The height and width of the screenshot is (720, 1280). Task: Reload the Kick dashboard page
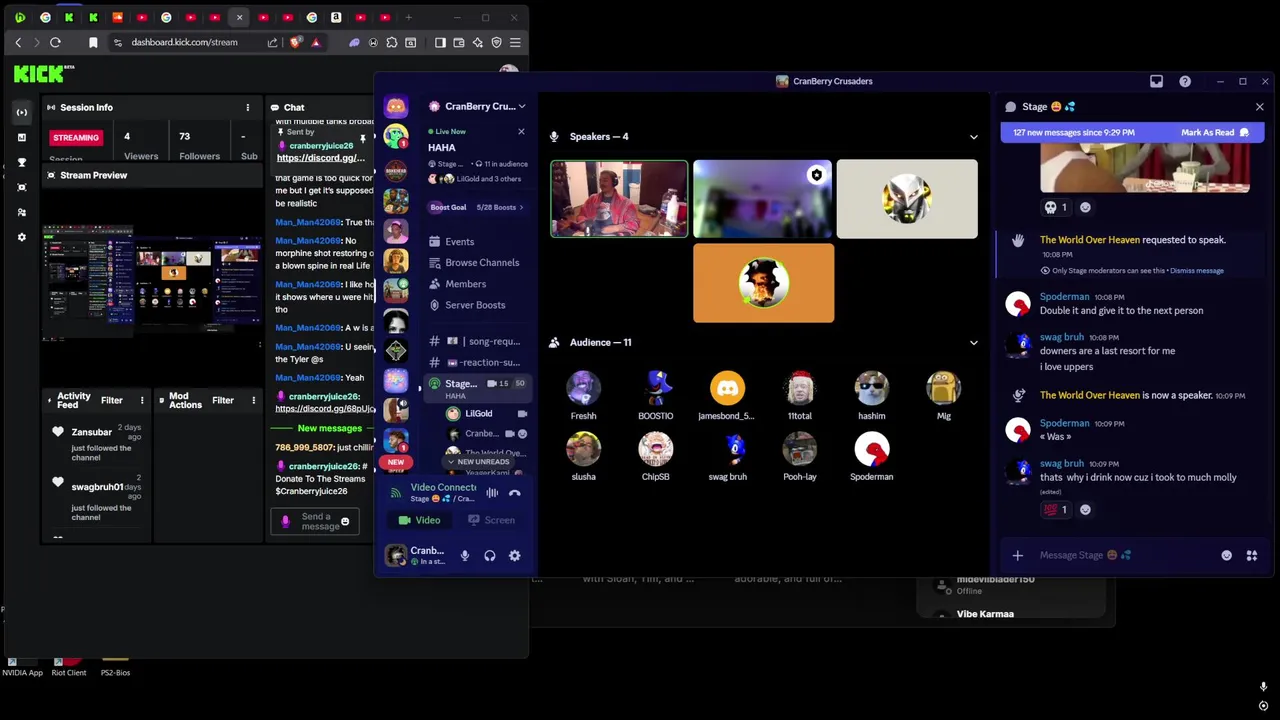55,43
